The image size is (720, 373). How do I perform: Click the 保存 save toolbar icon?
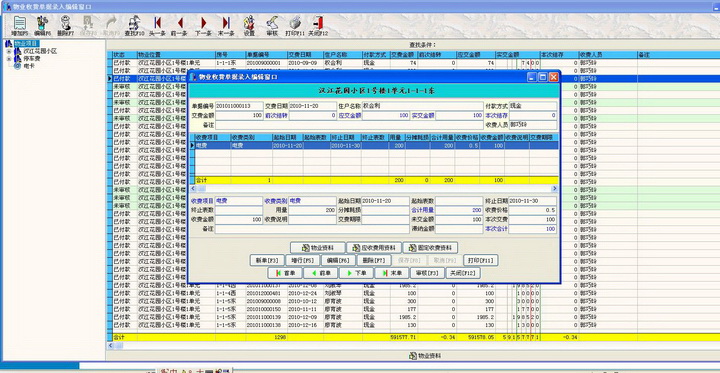click(88, 26)
